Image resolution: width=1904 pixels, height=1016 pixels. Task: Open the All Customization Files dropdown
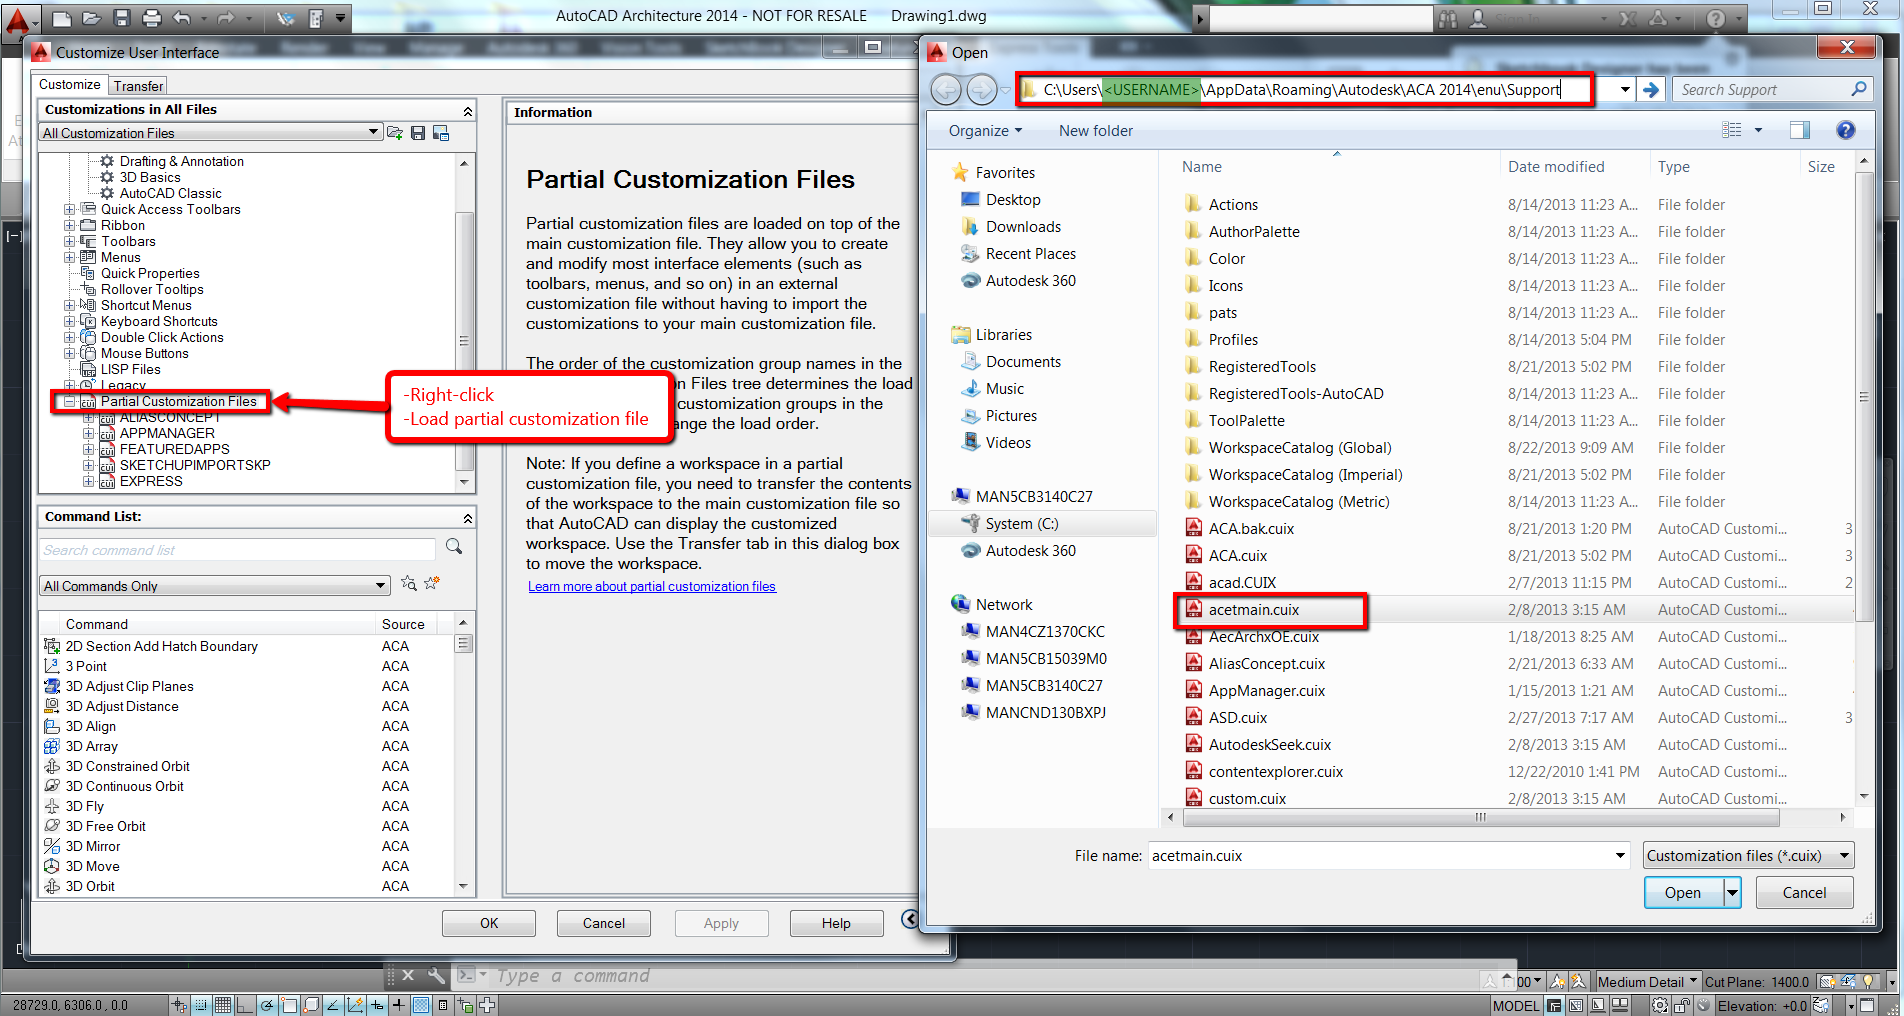click(x=211, y=133)
